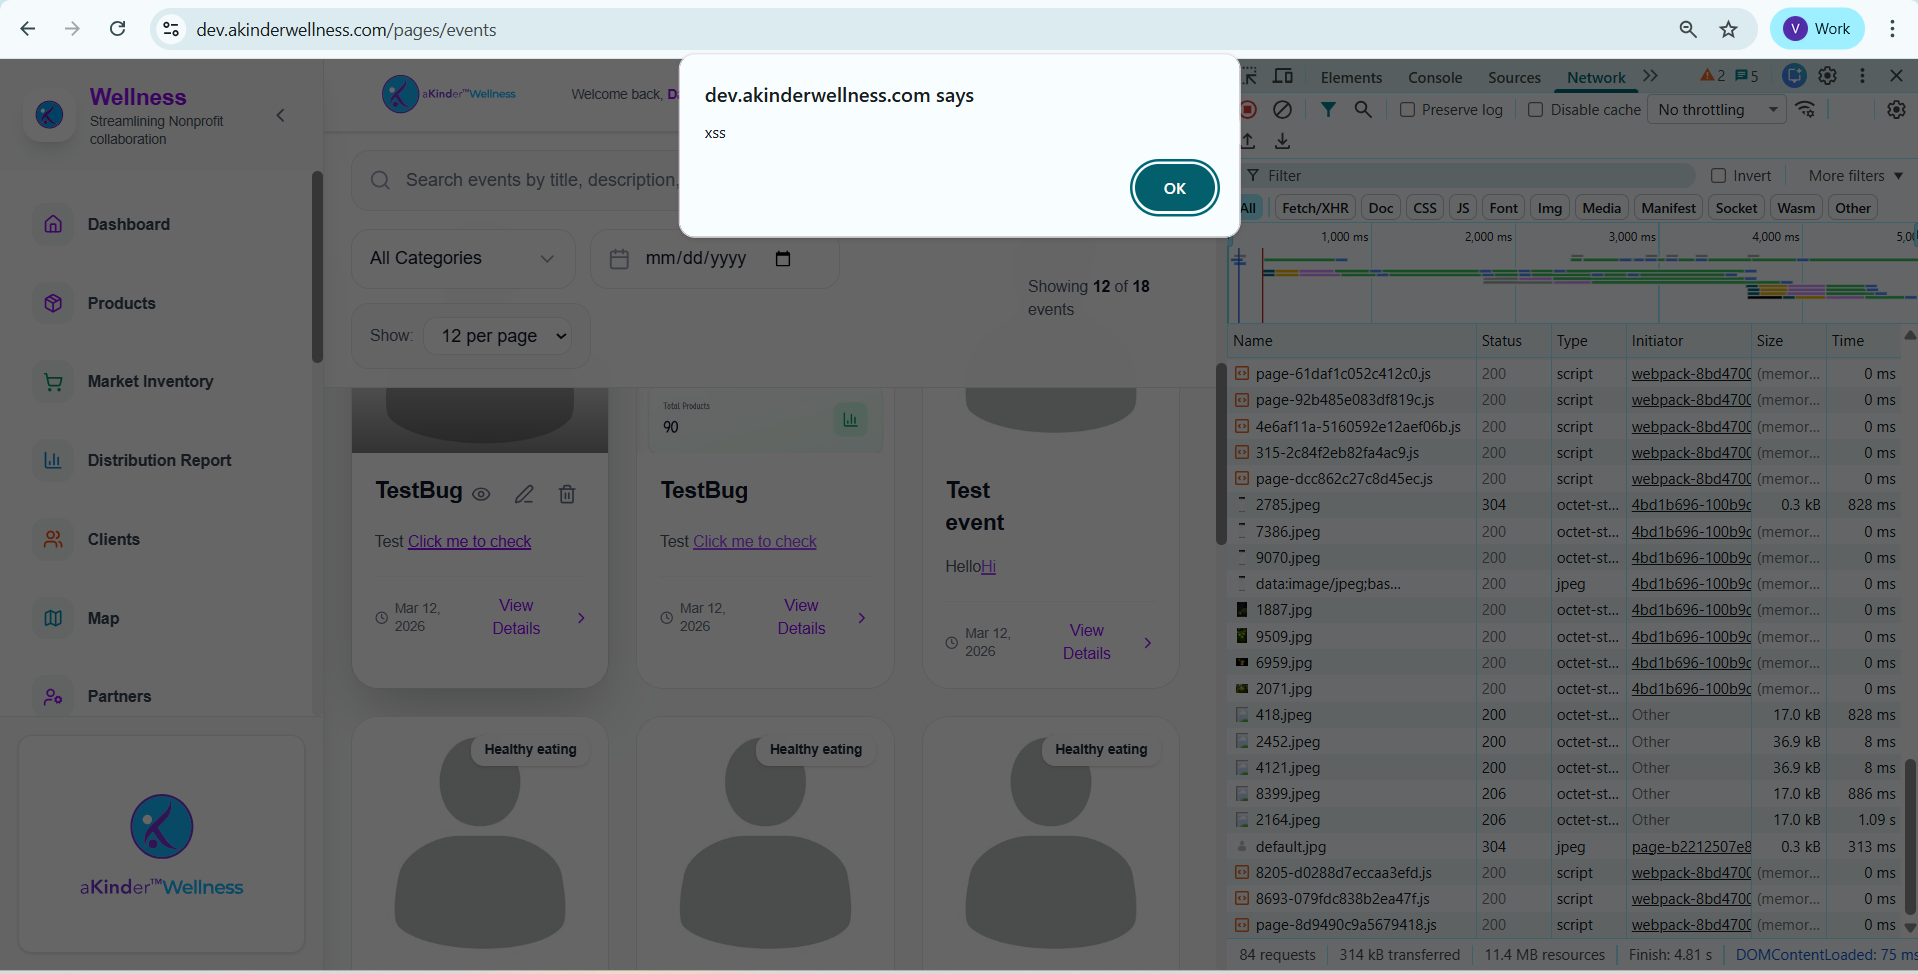Check the Disable cache option
Viewport: 1918px width, 974px height.
1536,110
